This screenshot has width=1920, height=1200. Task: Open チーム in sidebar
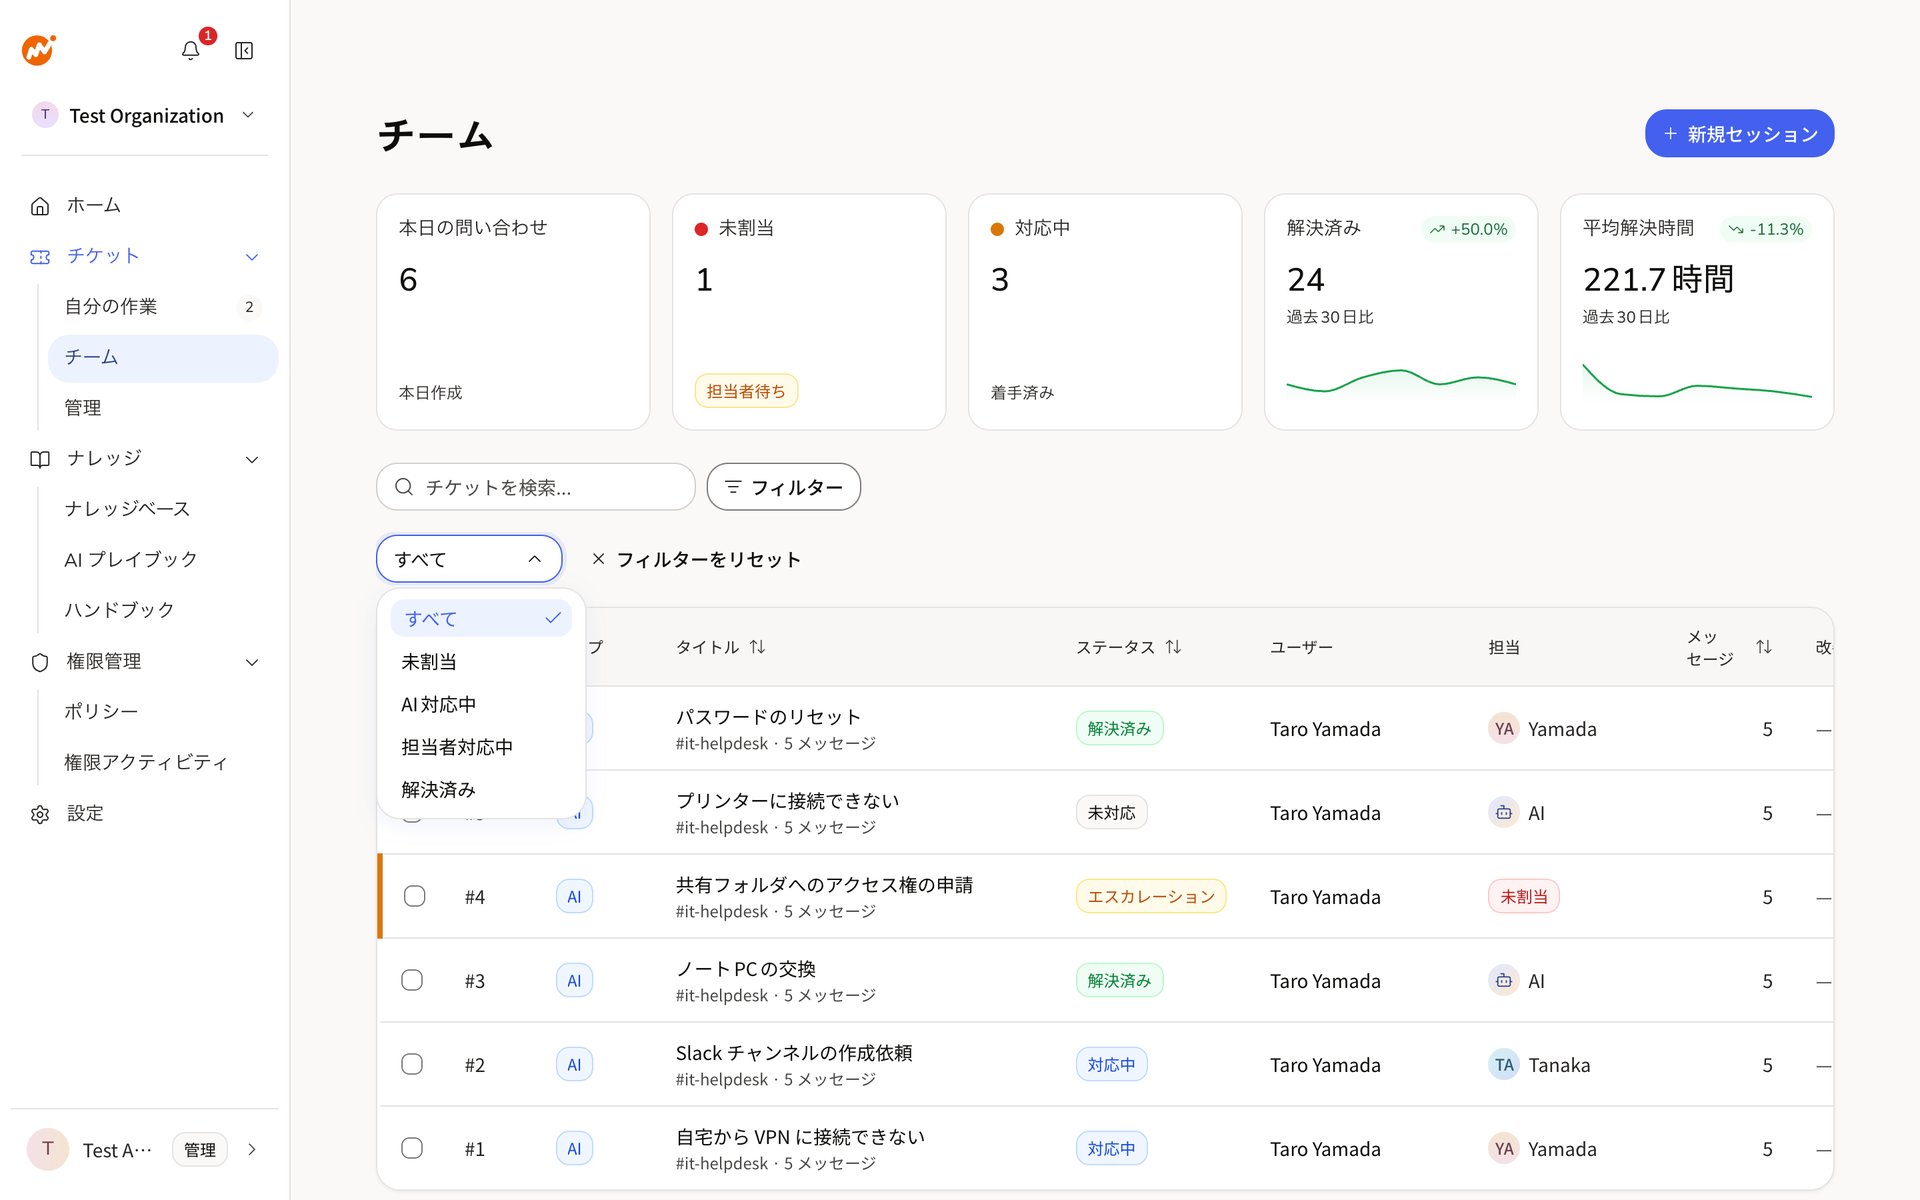[162, 358]
